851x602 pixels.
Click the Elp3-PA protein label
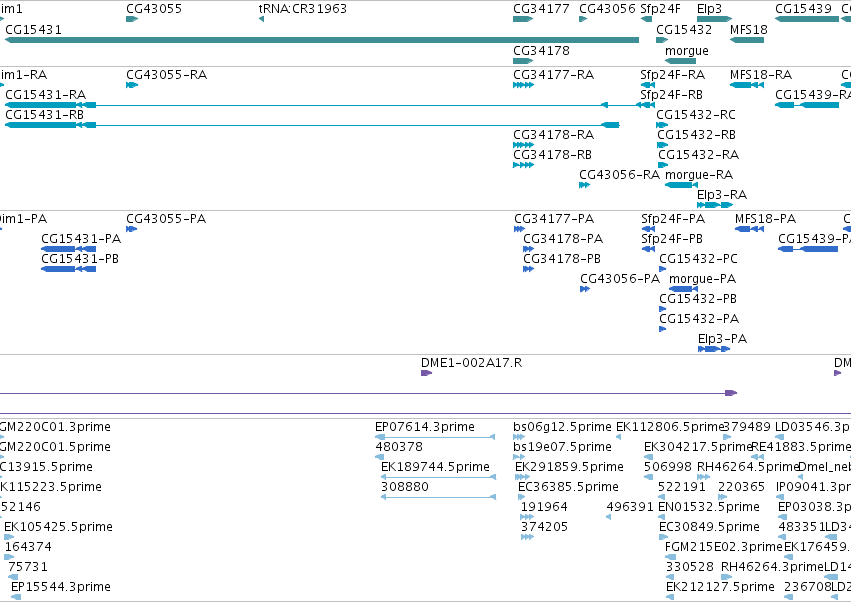coord(722,339)
